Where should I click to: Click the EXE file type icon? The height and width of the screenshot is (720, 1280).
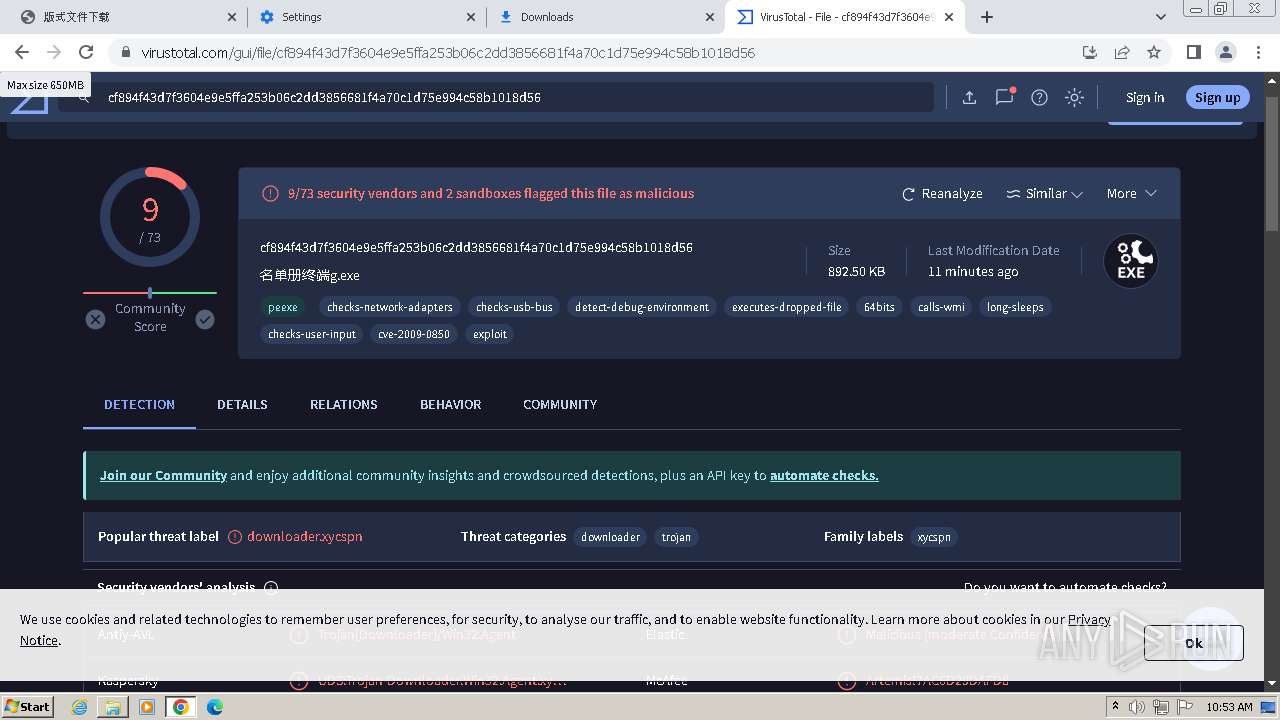(x=1130, y=261)
